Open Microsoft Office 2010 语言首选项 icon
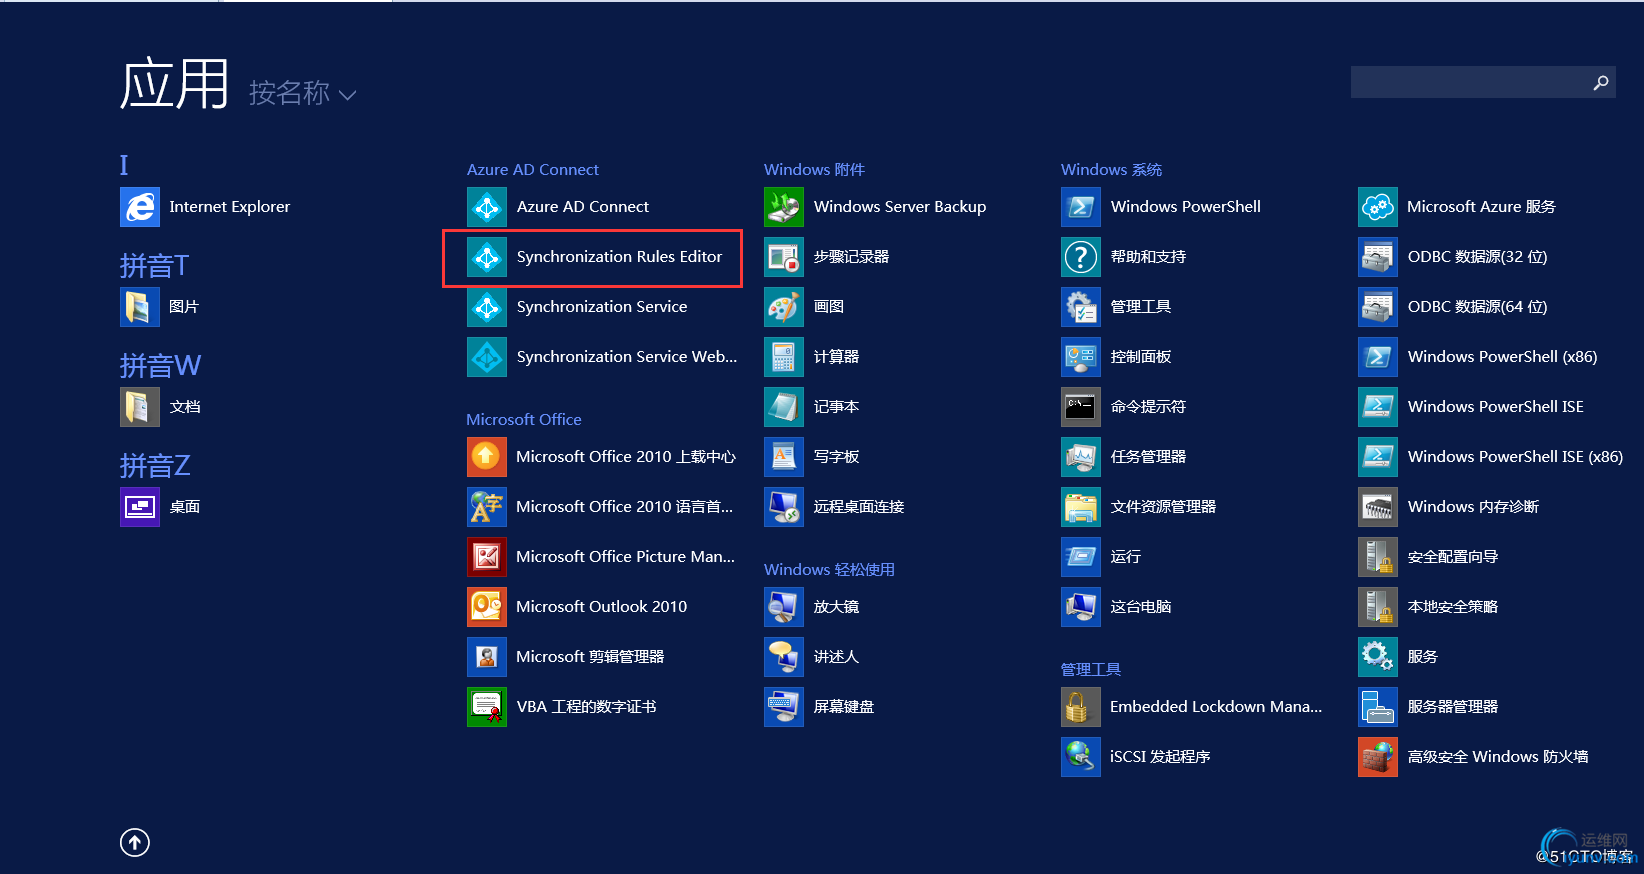Image resolution: width=1644 pixels, height=874 pixels. point(487,507)
